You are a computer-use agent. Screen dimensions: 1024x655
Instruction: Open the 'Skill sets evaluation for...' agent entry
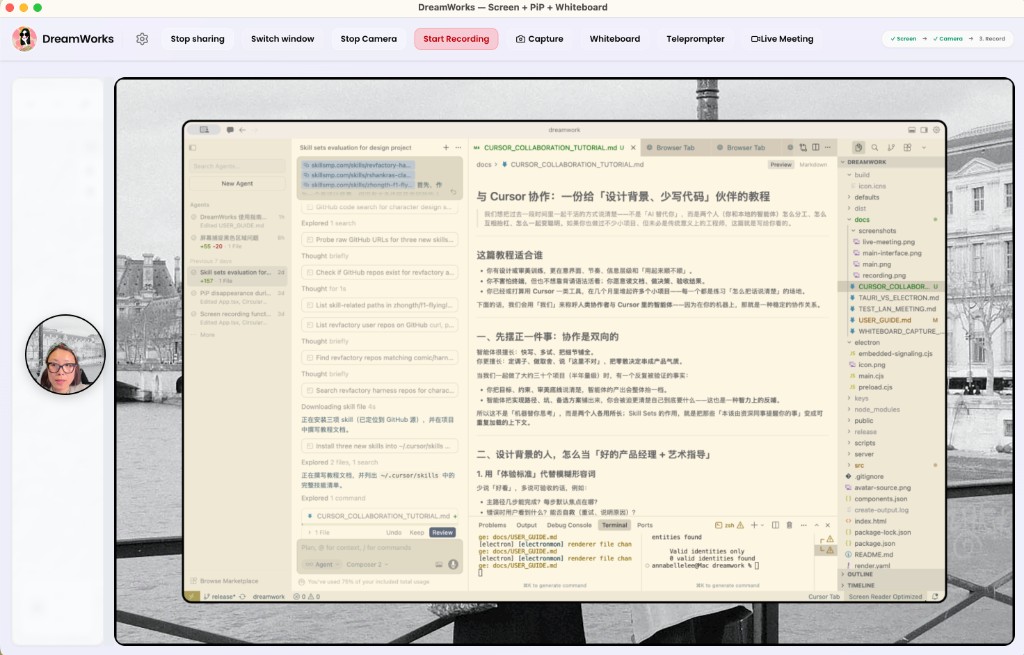click(237, 276)
